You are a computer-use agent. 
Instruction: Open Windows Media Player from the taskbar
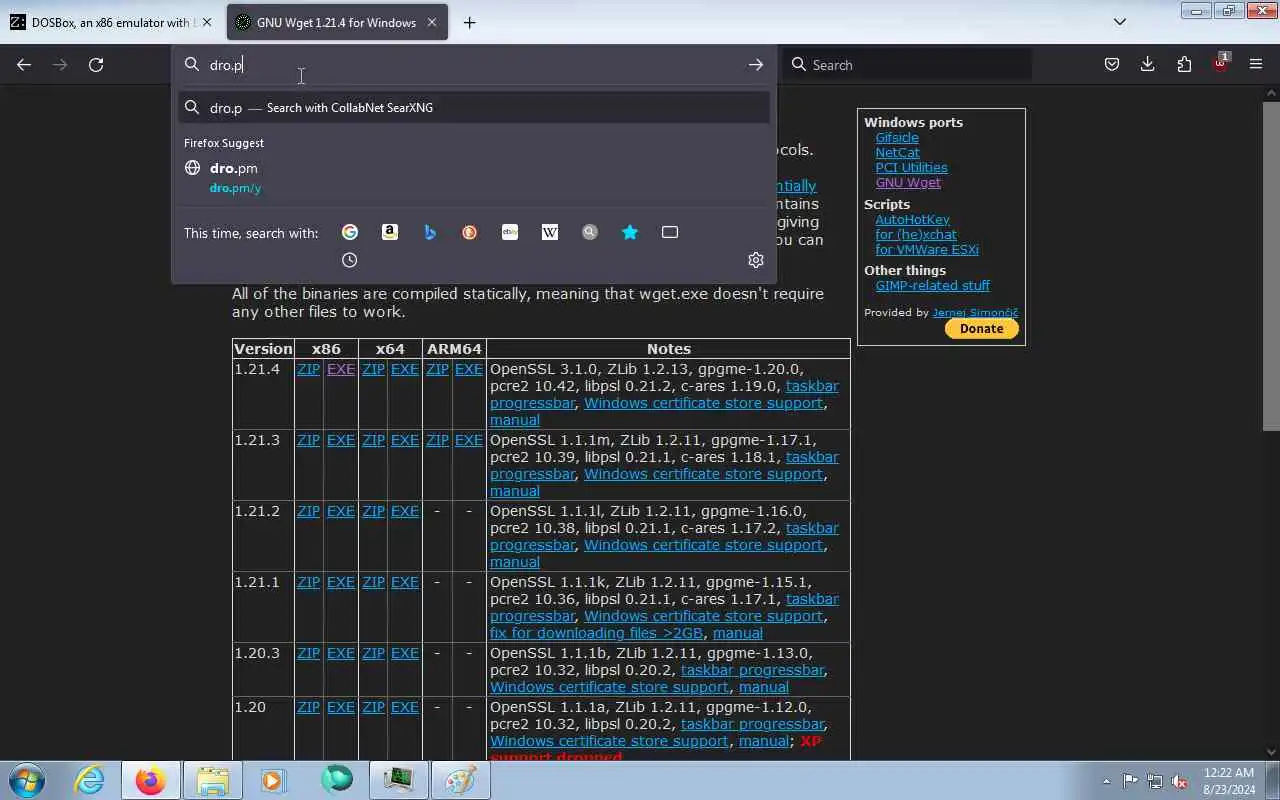click(274, 780)
